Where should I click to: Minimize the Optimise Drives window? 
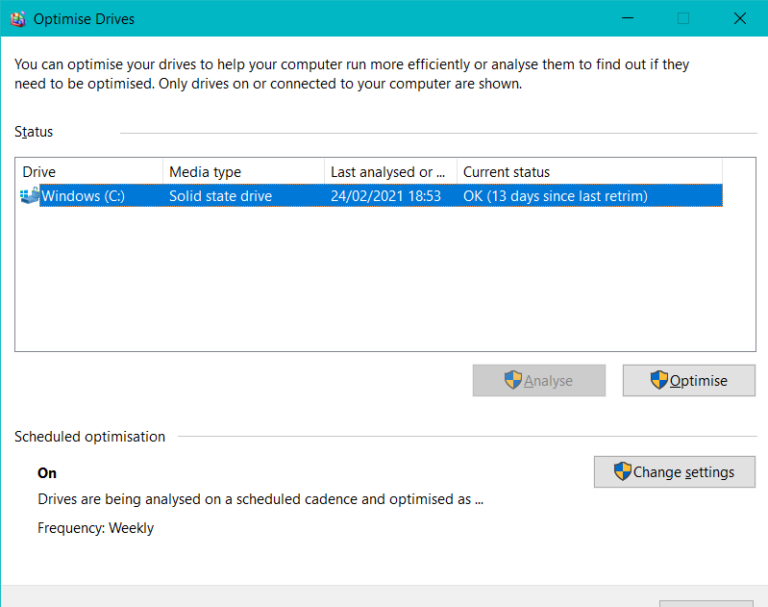point(627,18)
